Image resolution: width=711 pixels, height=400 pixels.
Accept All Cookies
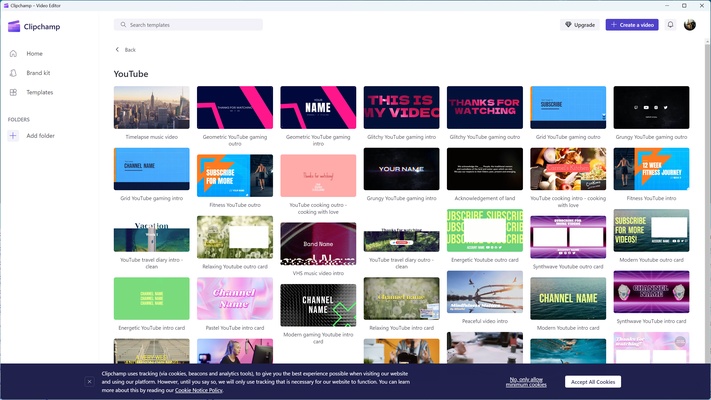[593, 382]
